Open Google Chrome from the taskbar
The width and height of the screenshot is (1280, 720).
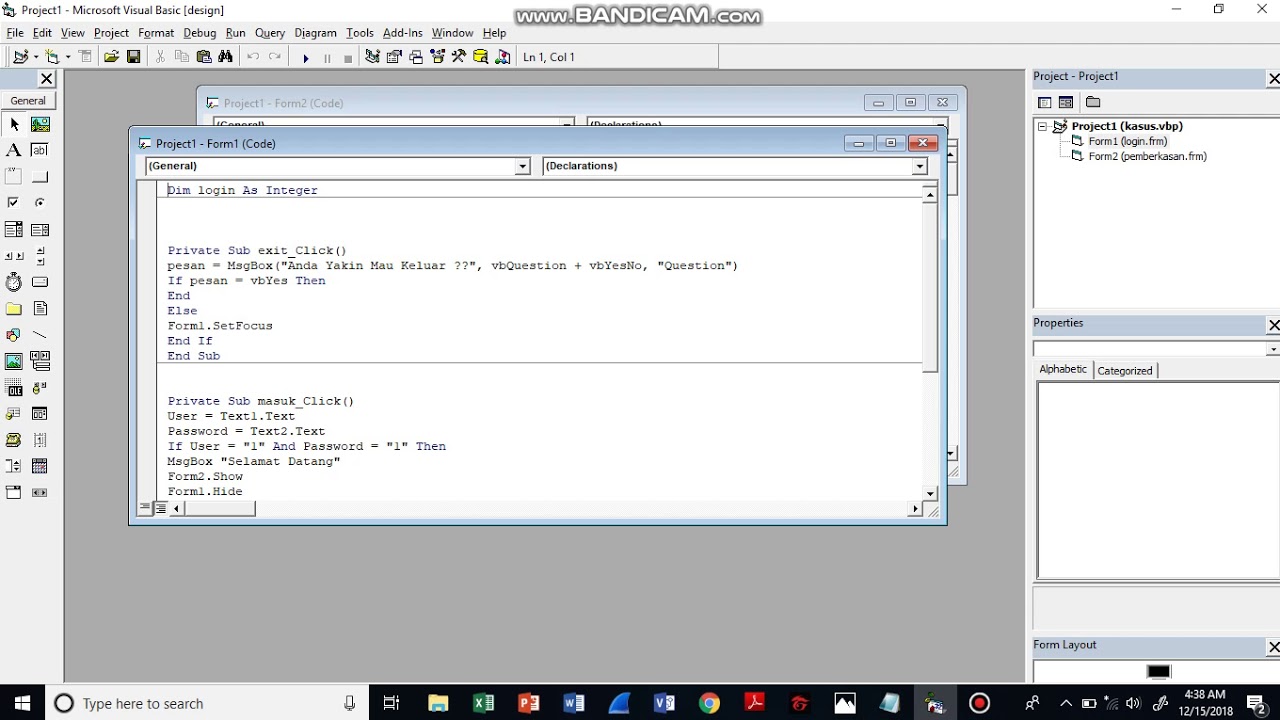[x=709, y=703]
